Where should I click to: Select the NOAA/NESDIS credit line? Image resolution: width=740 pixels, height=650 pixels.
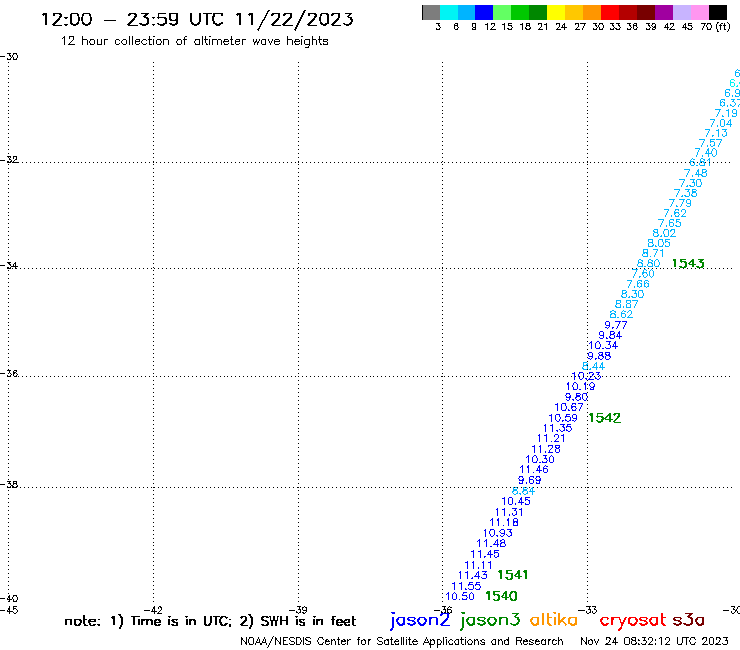(x=402, y=641)
